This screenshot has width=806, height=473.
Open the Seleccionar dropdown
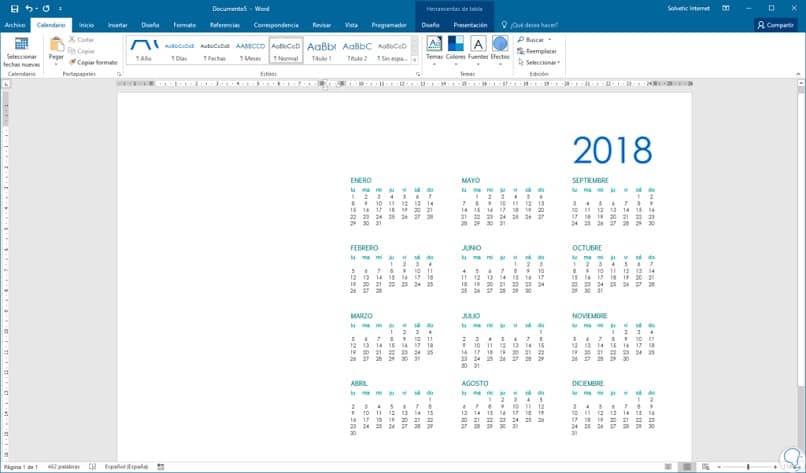point(539,62)
